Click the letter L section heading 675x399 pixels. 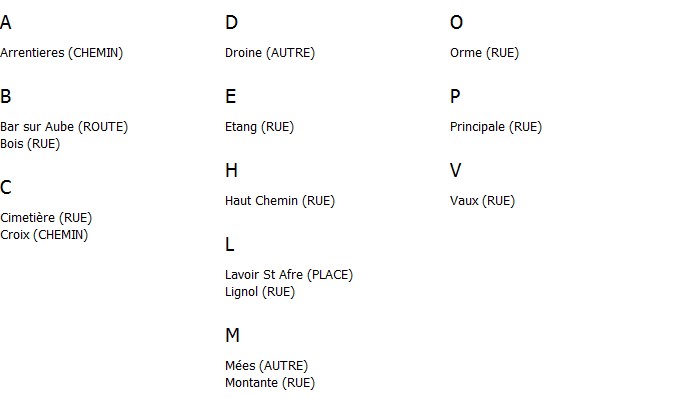click(x=230, y=244)
